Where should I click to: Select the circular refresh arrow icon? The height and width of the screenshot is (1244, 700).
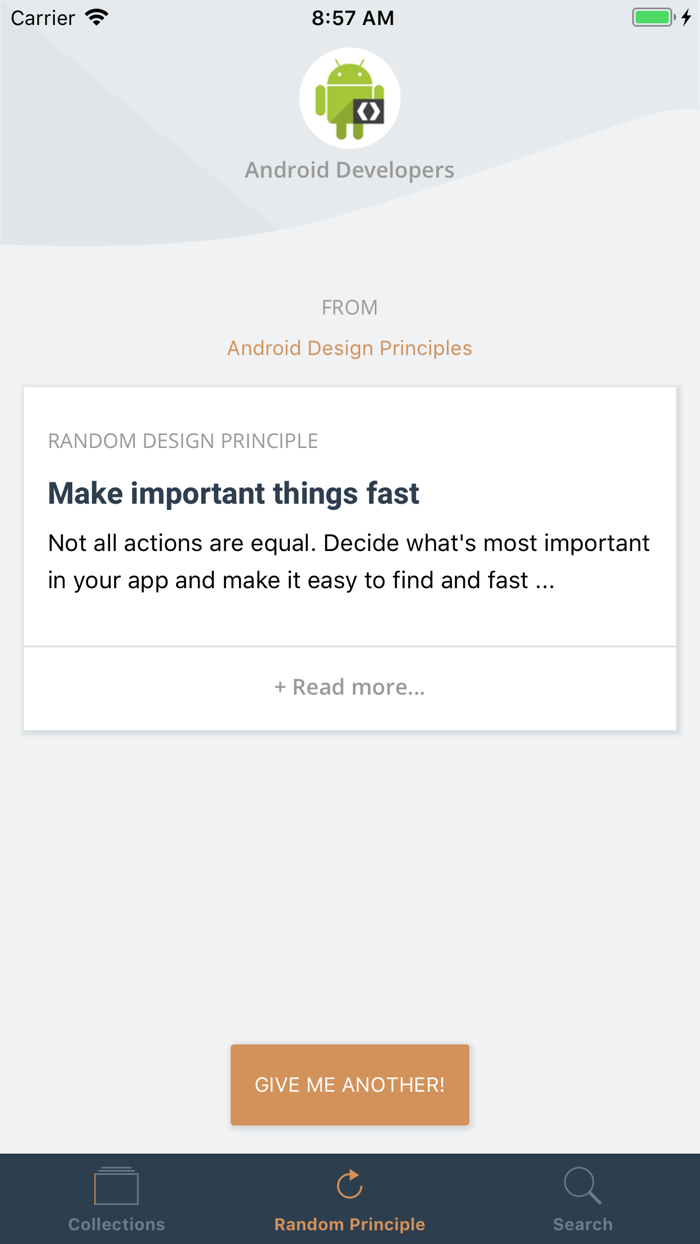349,1181
